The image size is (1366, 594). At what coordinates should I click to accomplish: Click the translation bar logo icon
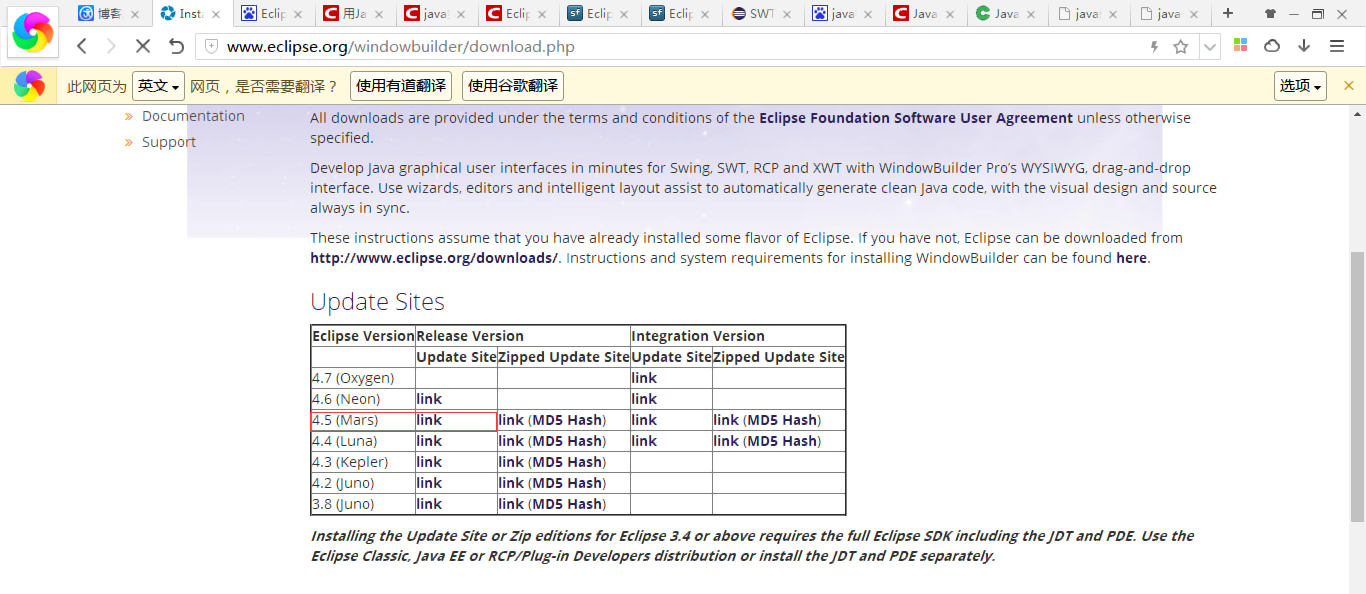click(29, 86)
